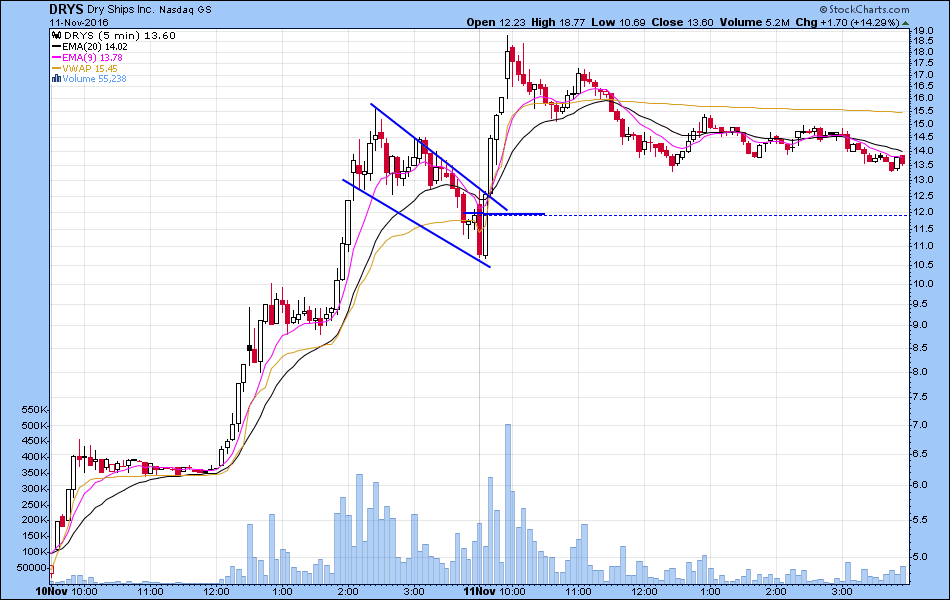This screenshot has width=950, height=600.
Task: Click the 14.0 price axis label
Action: (x=924, y=151)
